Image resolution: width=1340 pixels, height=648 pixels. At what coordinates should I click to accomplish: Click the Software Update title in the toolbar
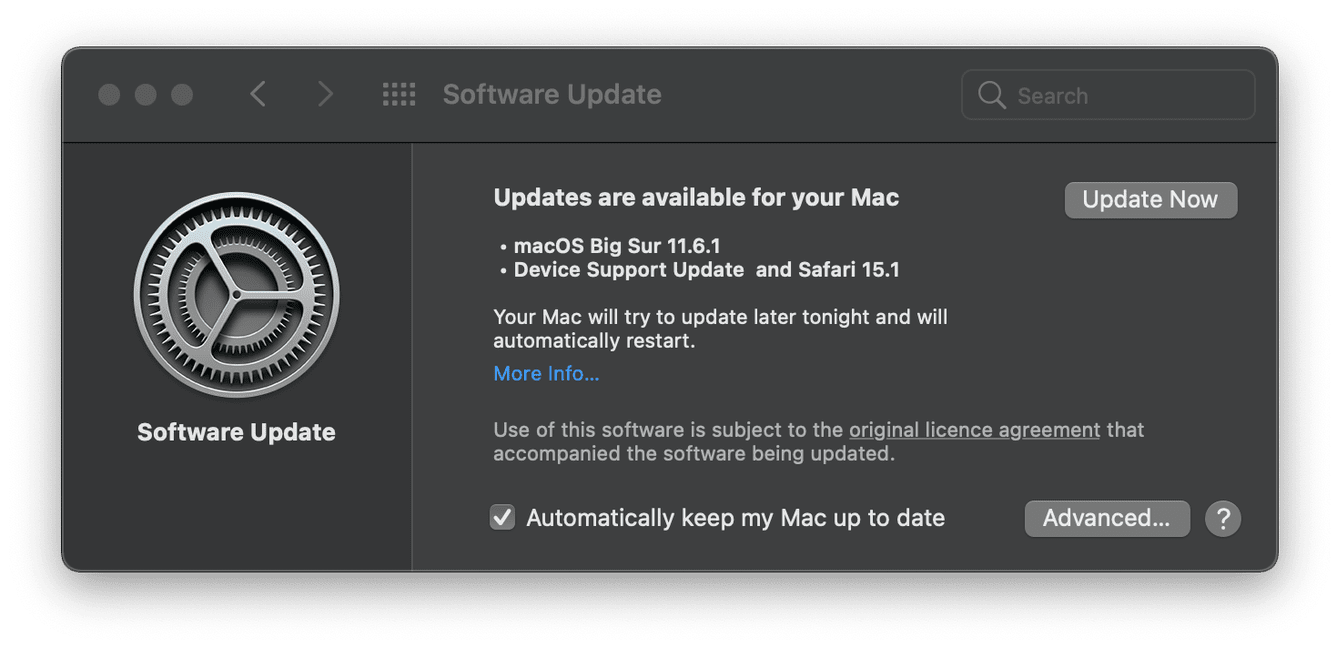(x=551, y=94)
